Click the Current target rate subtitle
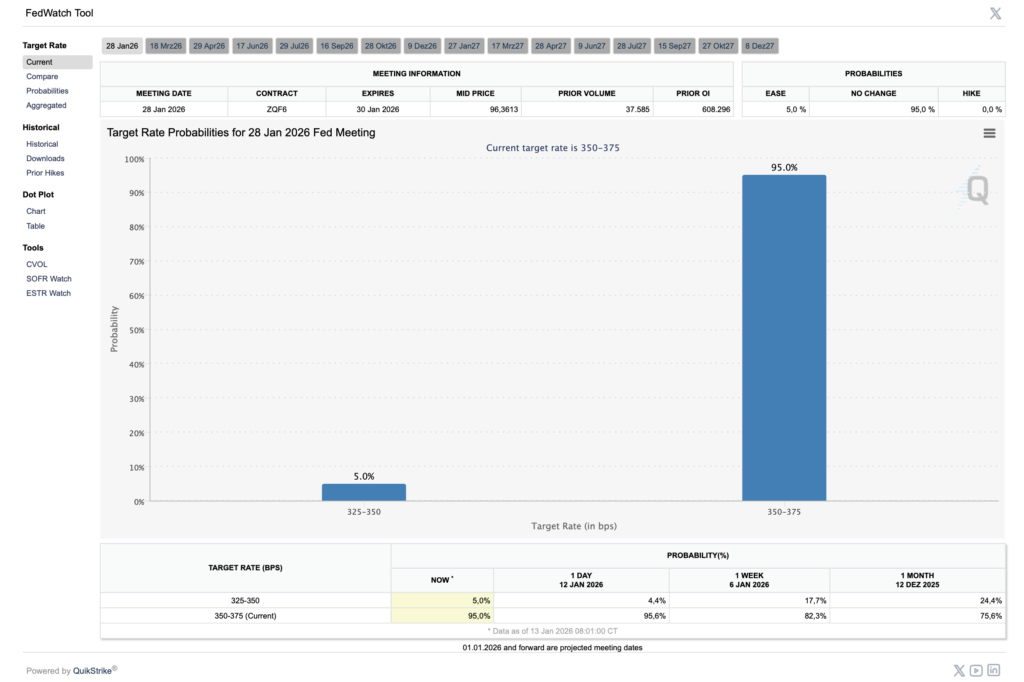The height and width of the screenshot is (682, 1024). pyautogui.click(x=552, y=148)
